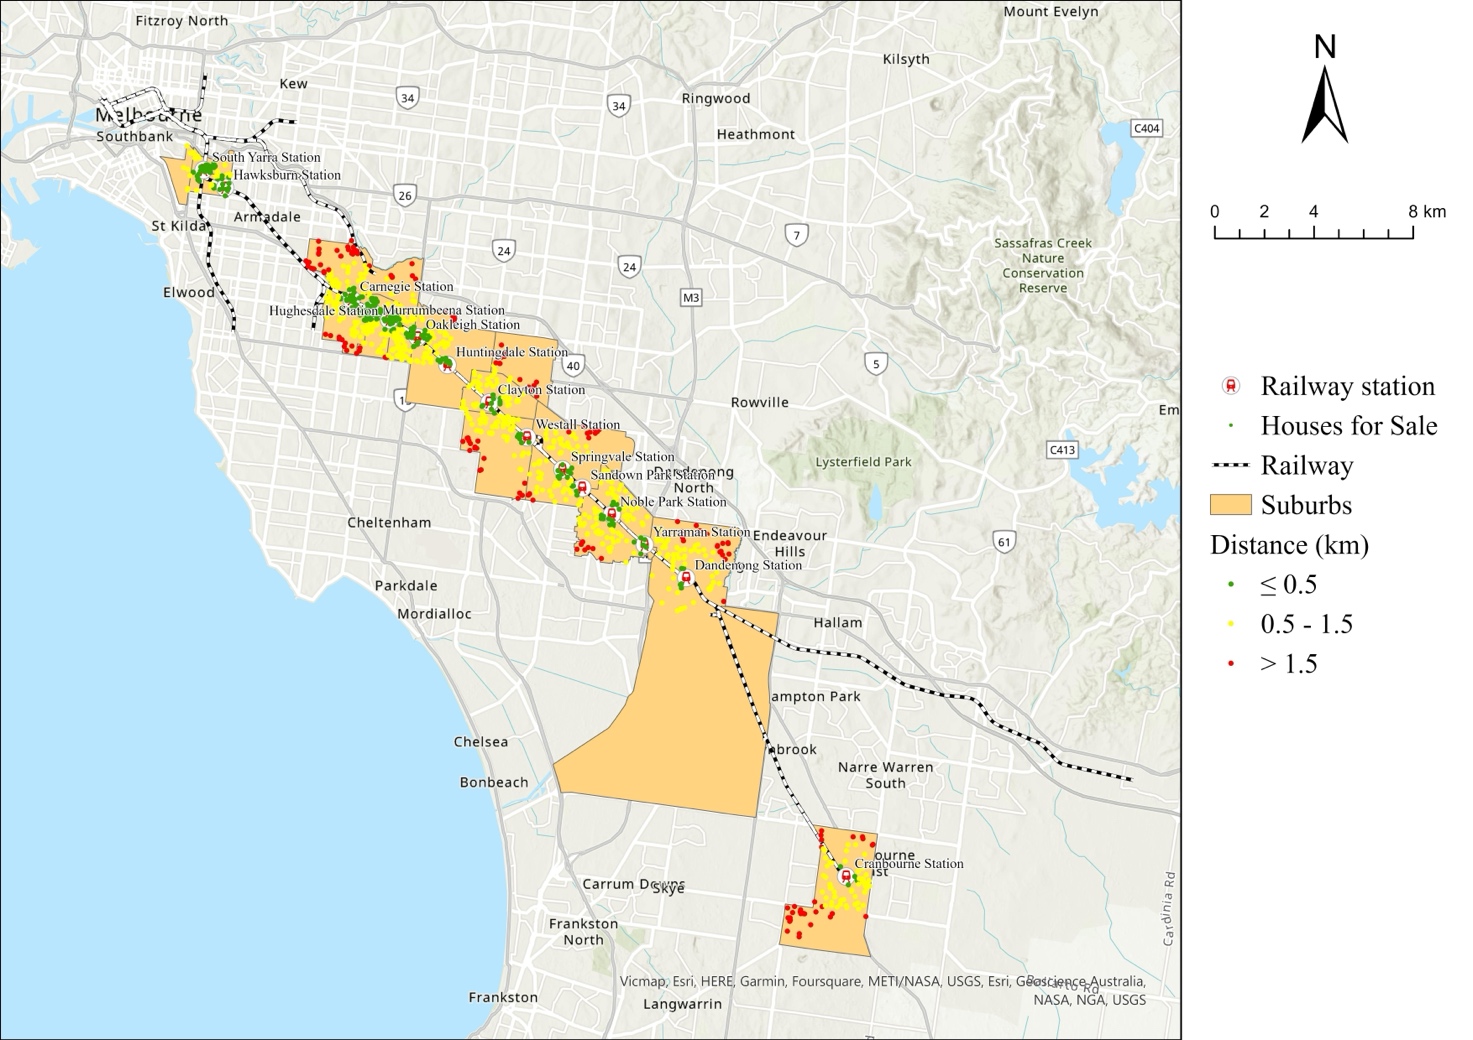The image size is (1473, 1040).
Task: Click the scale bar ruler
Action: click(x=1313, y=233)
